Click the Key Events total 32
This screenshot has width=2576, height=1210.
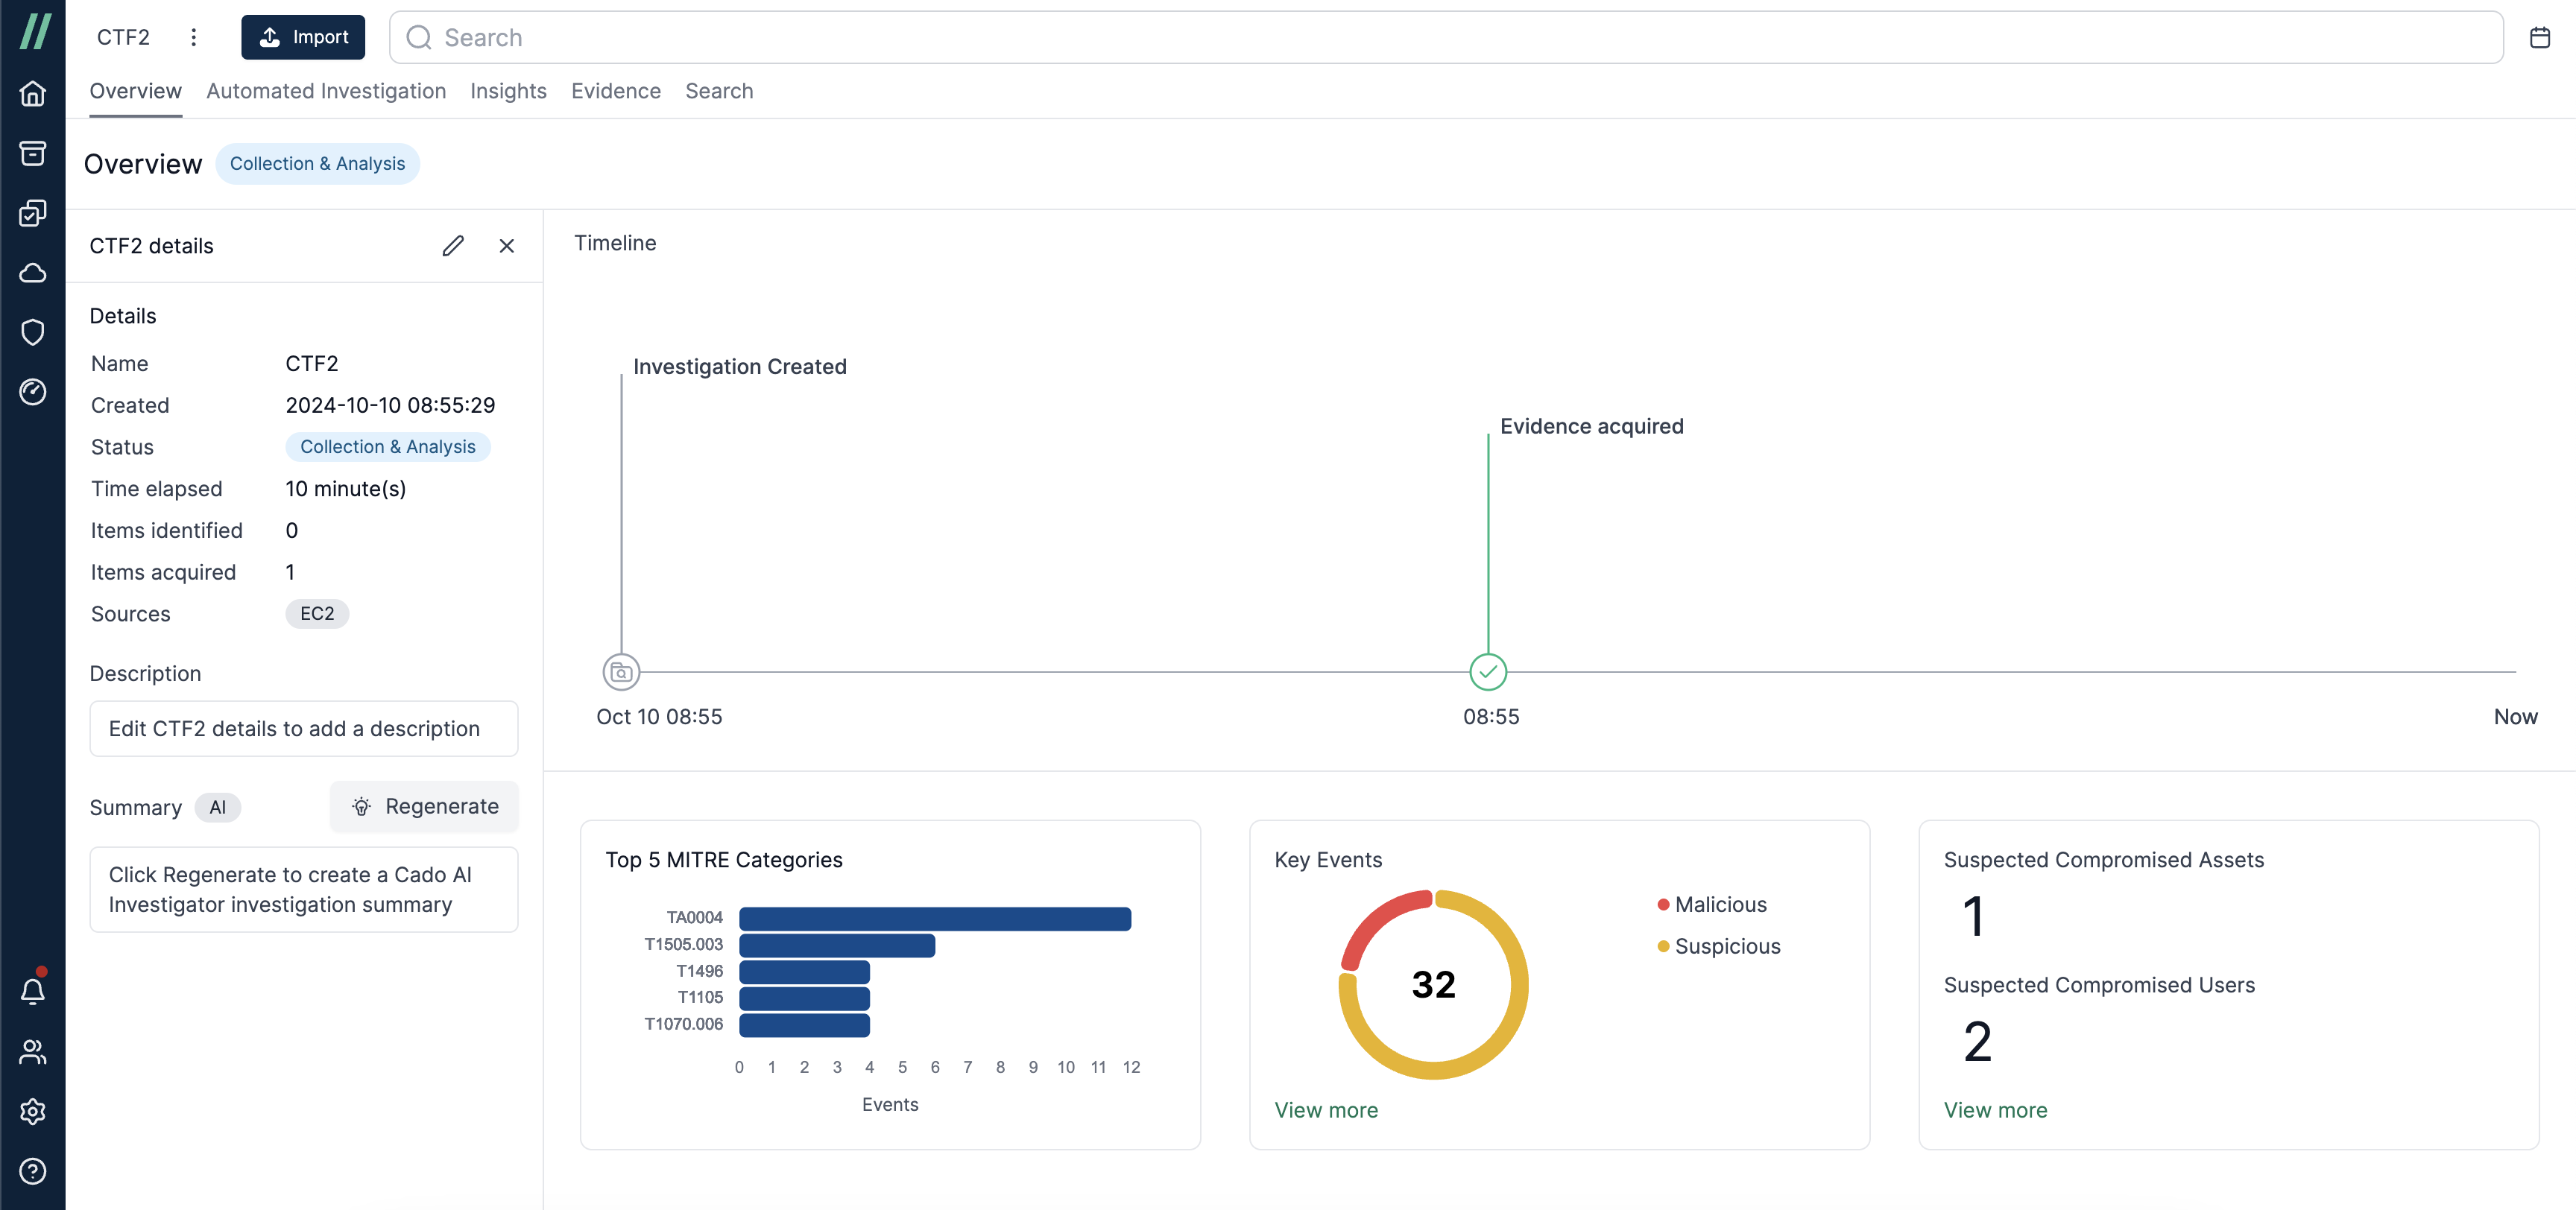pos(1433,985)
